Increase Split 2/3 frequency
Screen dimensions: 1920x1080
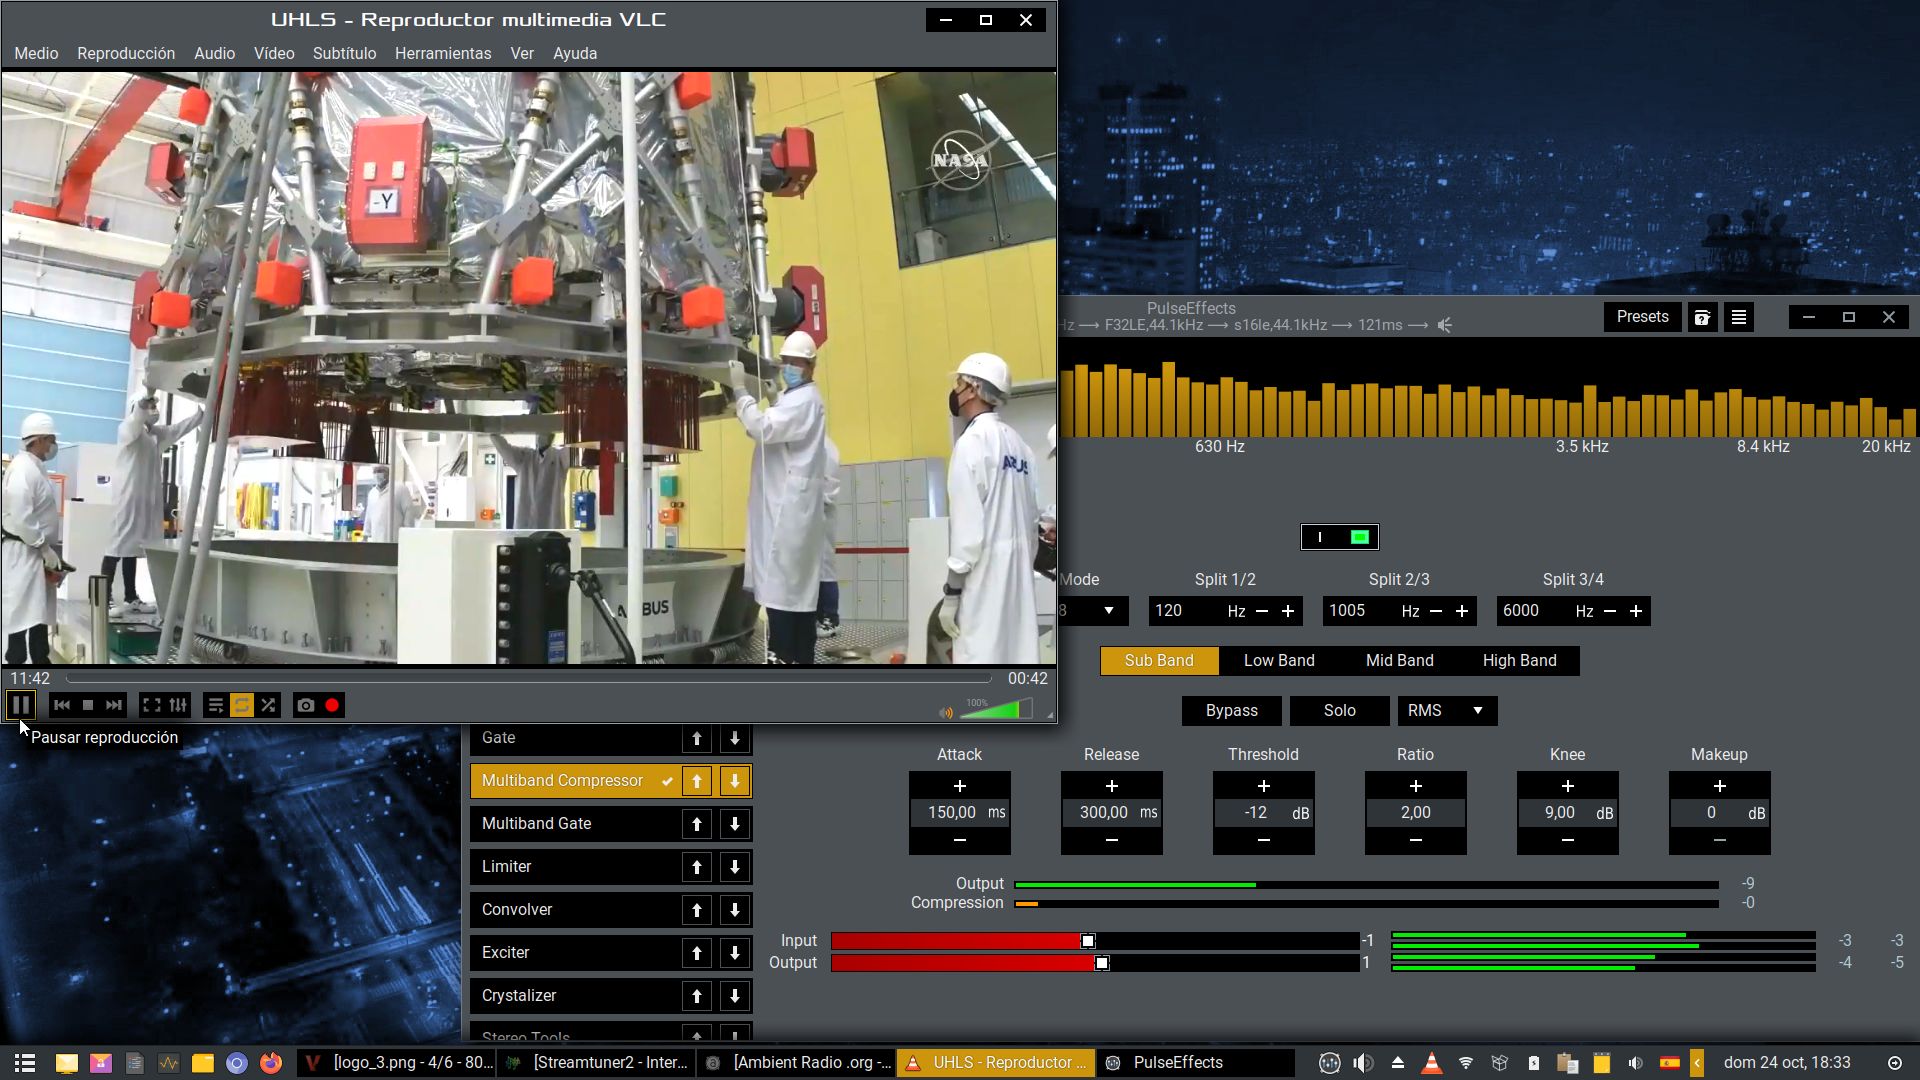pos(1462,611)
